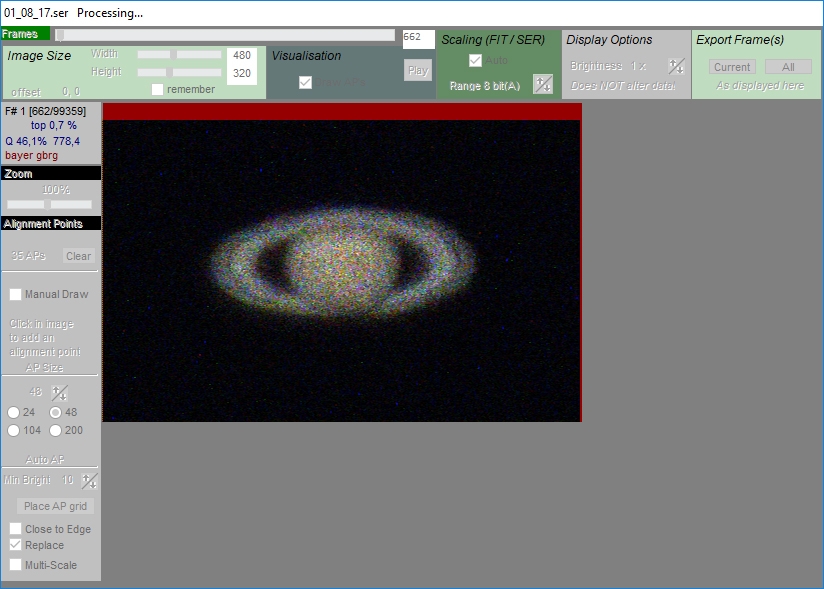Select AP size 24 radio button

coord(14,412)
